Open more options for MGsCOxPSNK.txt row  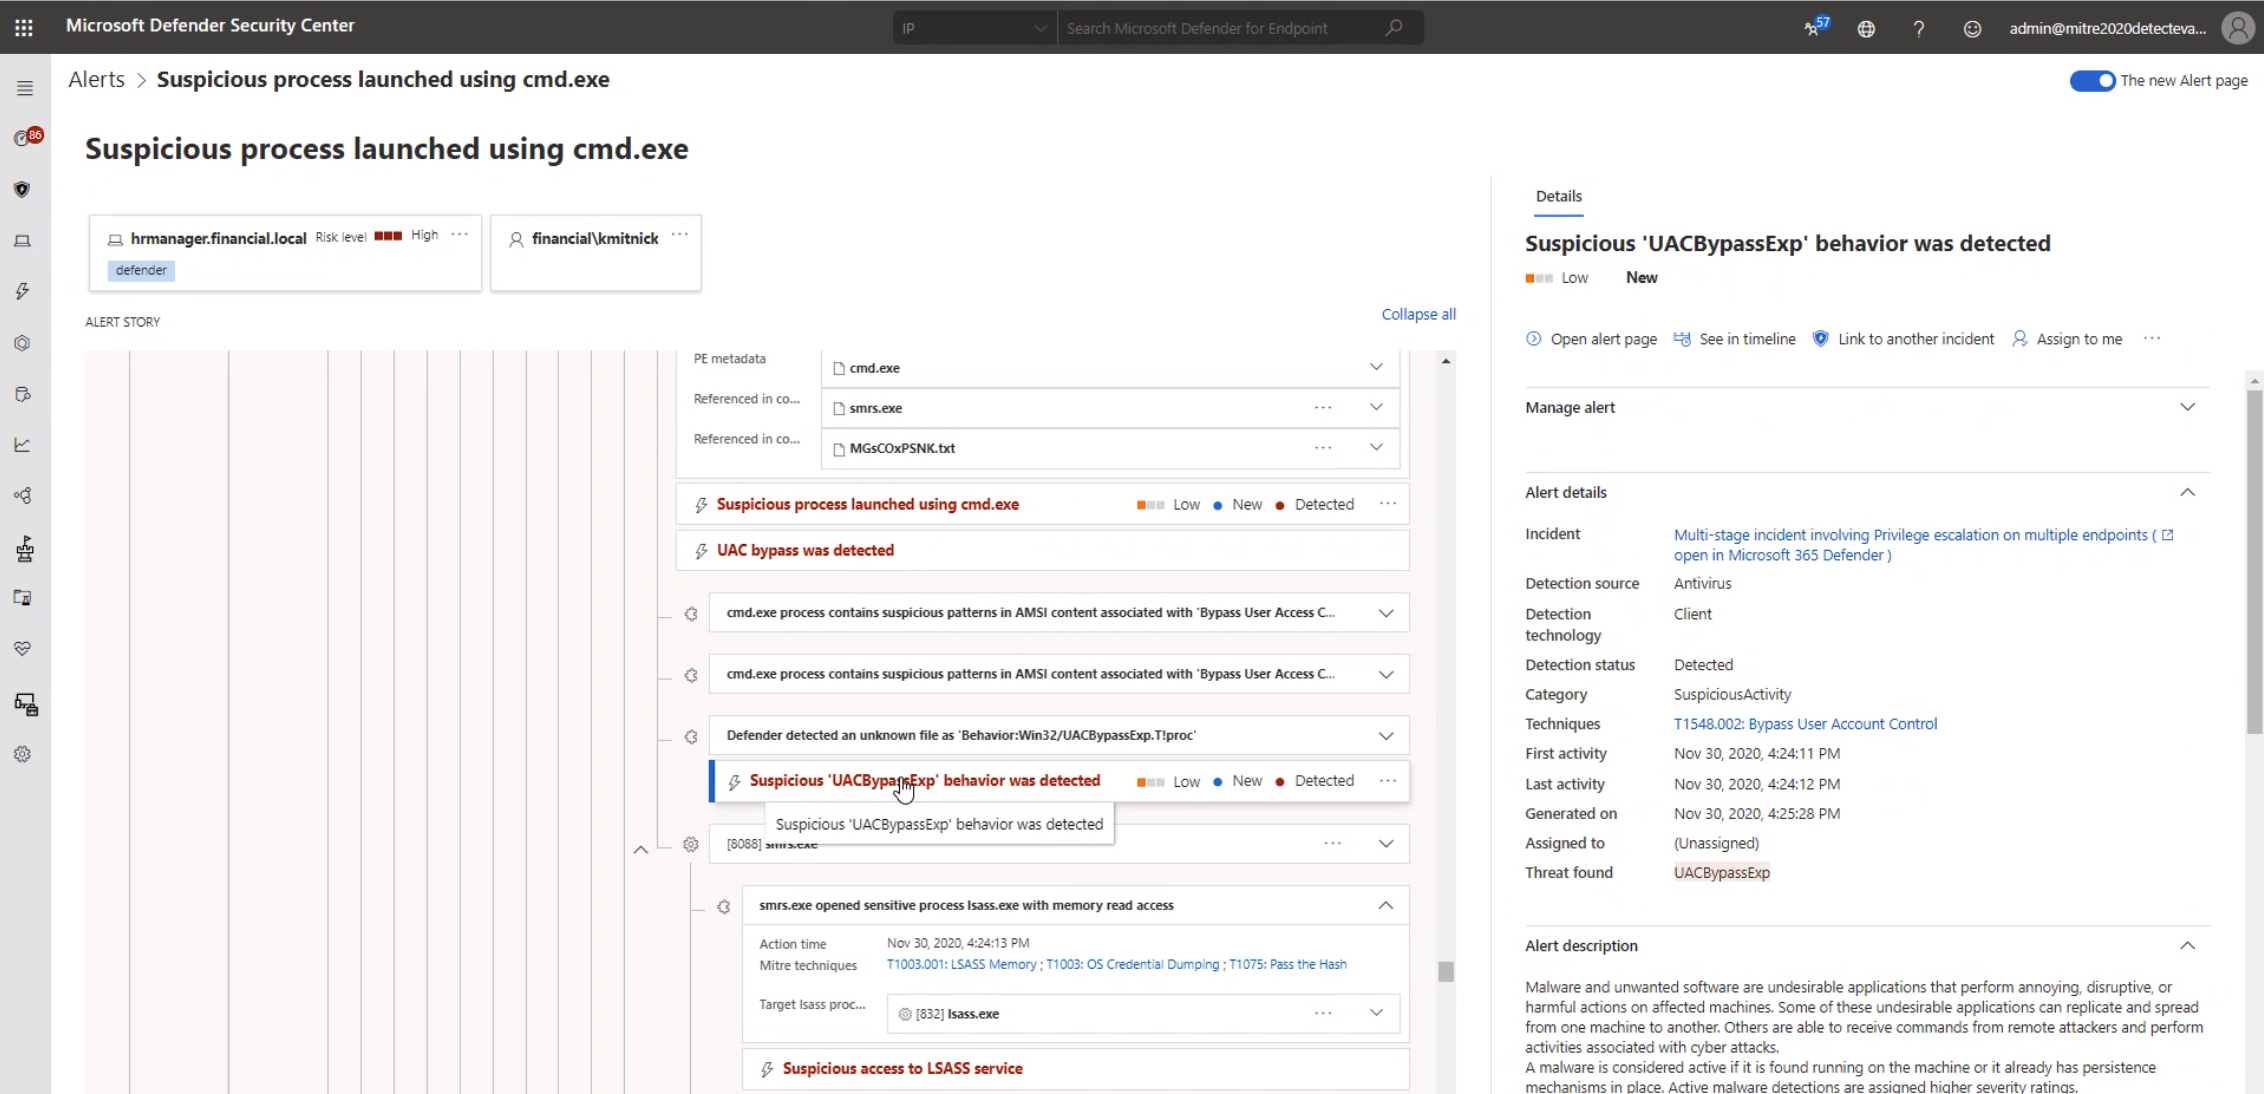coord(1323,448)
